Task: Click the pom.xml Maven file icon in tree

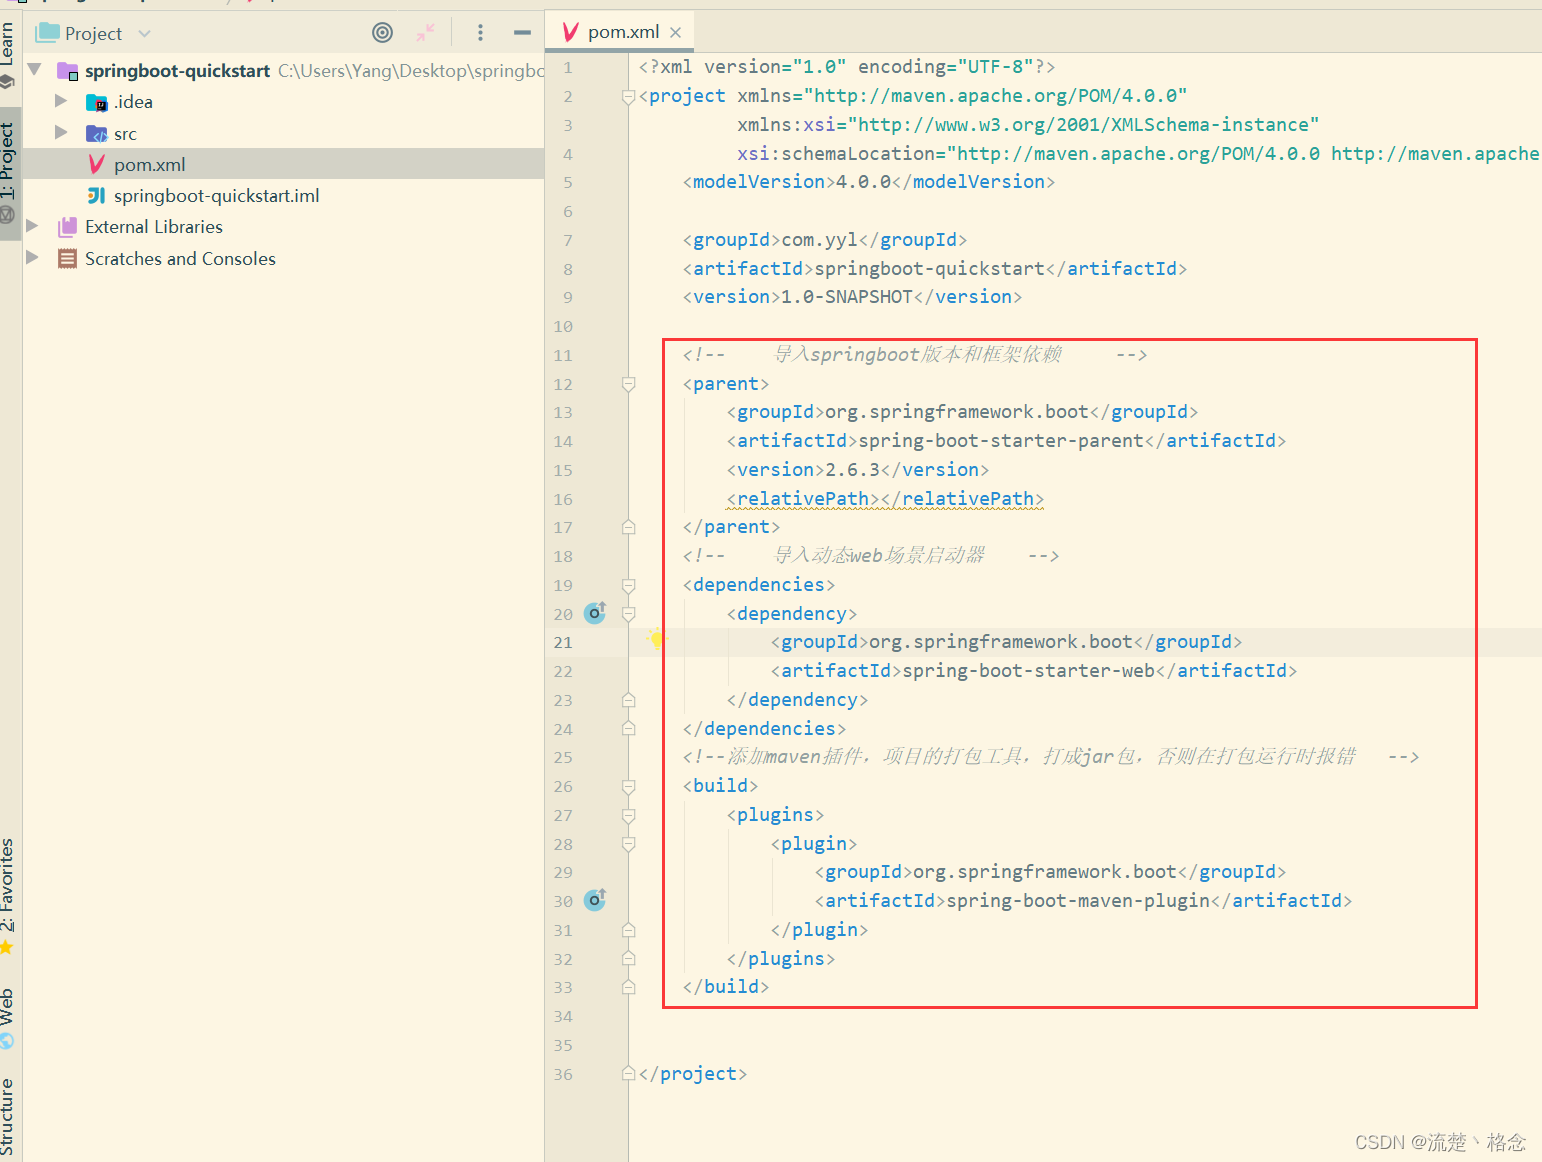Action: pyautogui.click(x=97, y=164)
